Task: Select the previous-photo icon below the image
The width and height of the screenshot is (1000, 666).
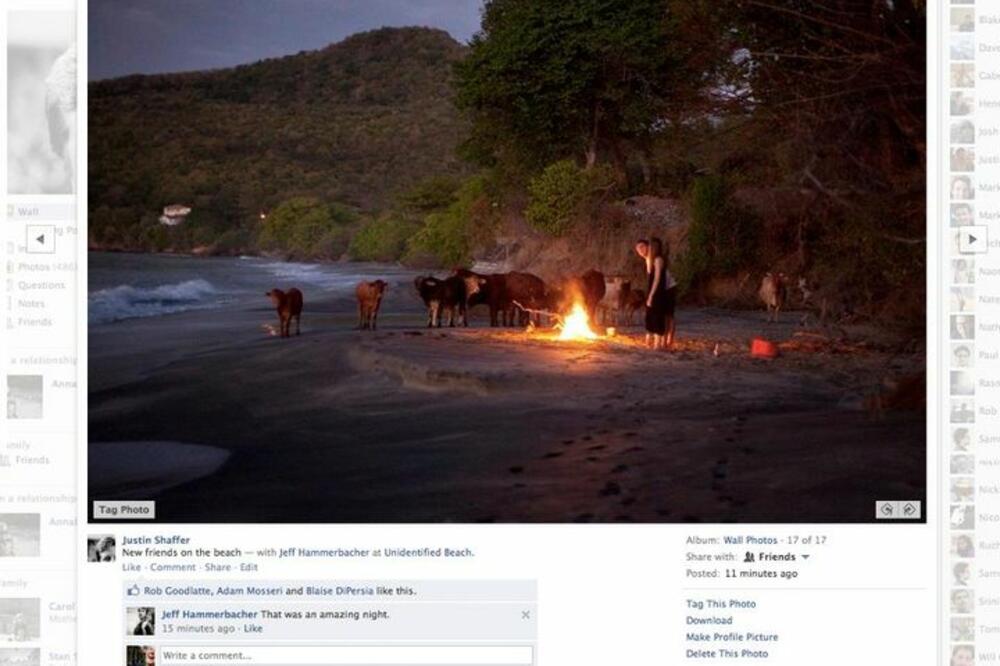Action: click(x=887, y=509)
